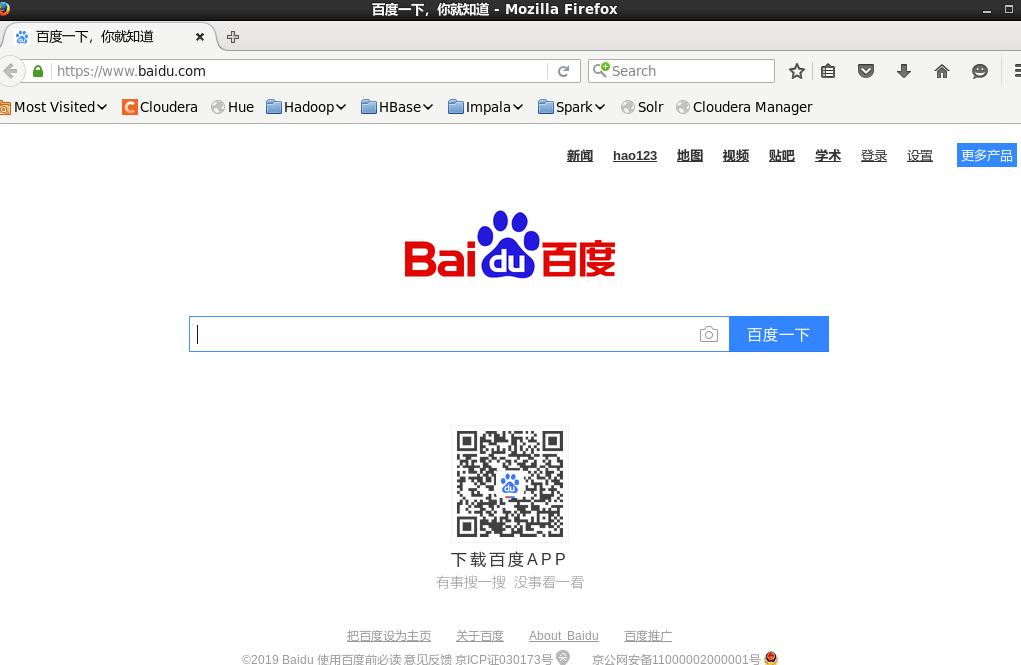Expand the Most Visited bookmarks dropdown

(x=53, y=107)
